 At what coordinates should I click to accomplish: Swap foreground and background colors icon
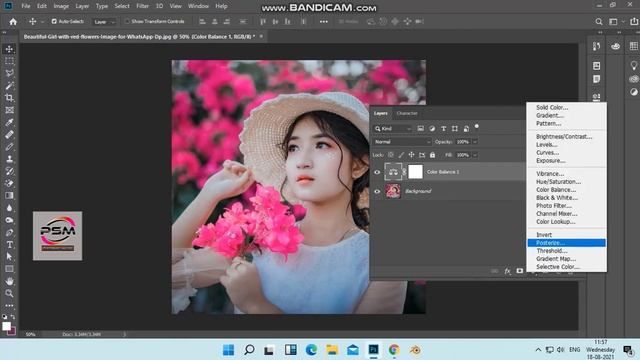tap(13, 317)
